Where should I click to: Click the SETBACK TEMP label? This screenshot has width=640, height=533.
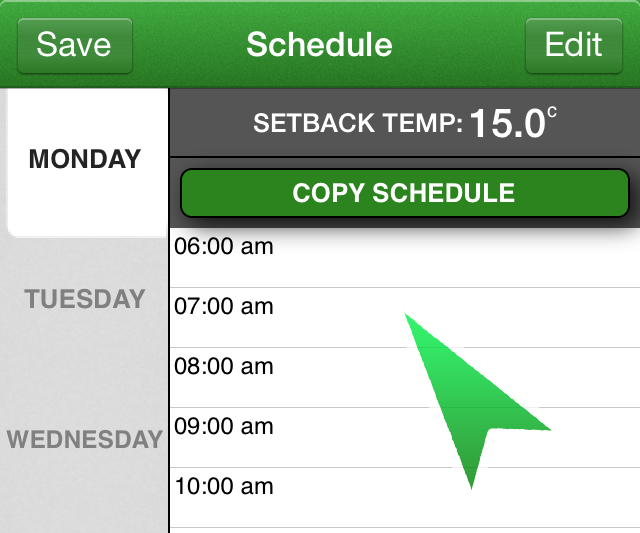click(358, 124)
